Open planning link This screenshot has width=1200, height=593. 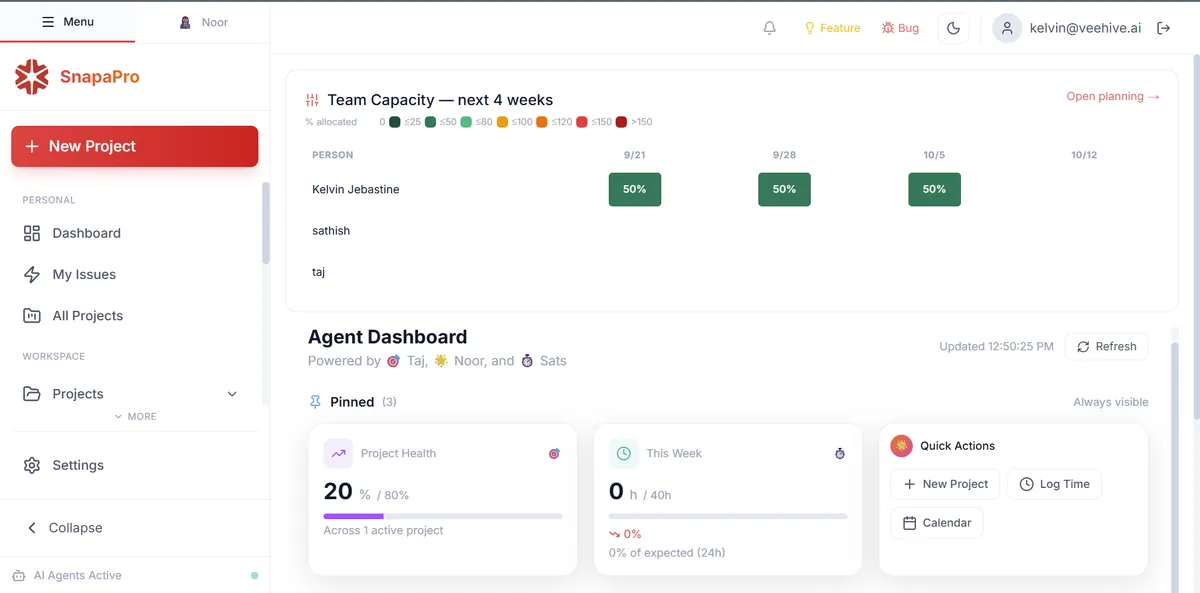(1113, 96)
